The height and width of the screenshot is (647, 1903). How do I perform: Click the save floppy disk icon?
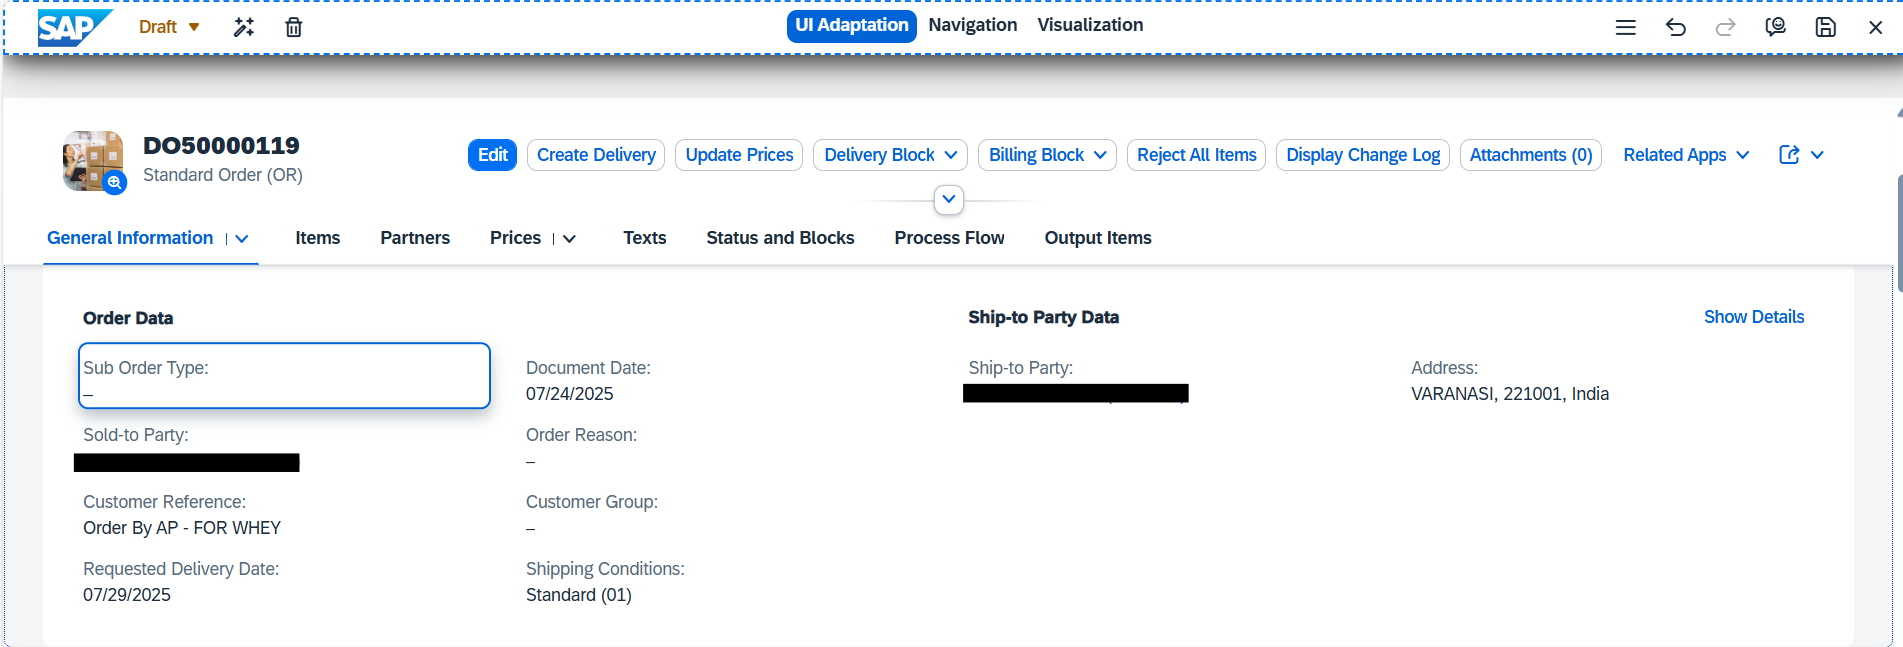[x=1826, y=27]
